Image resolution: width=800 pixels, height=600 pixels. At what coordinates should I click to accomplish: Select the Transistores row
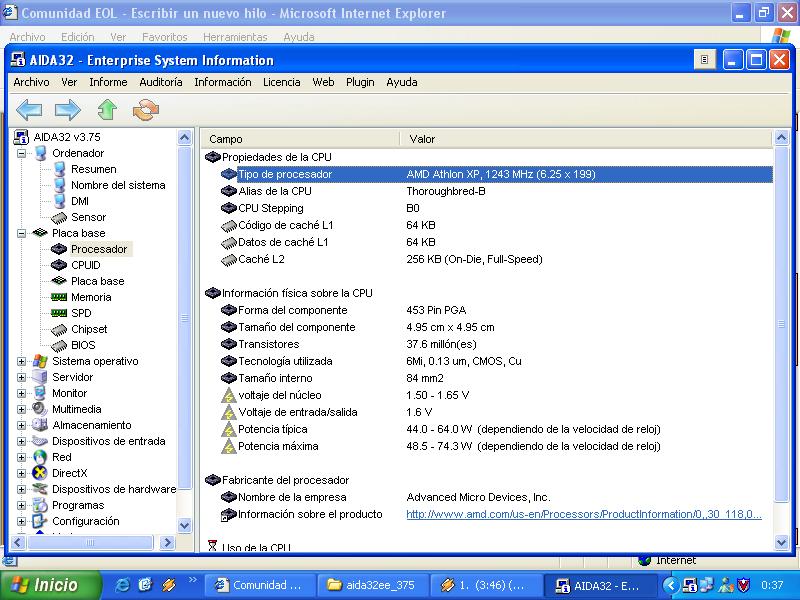pyautogui.click(x=497, y=344)
